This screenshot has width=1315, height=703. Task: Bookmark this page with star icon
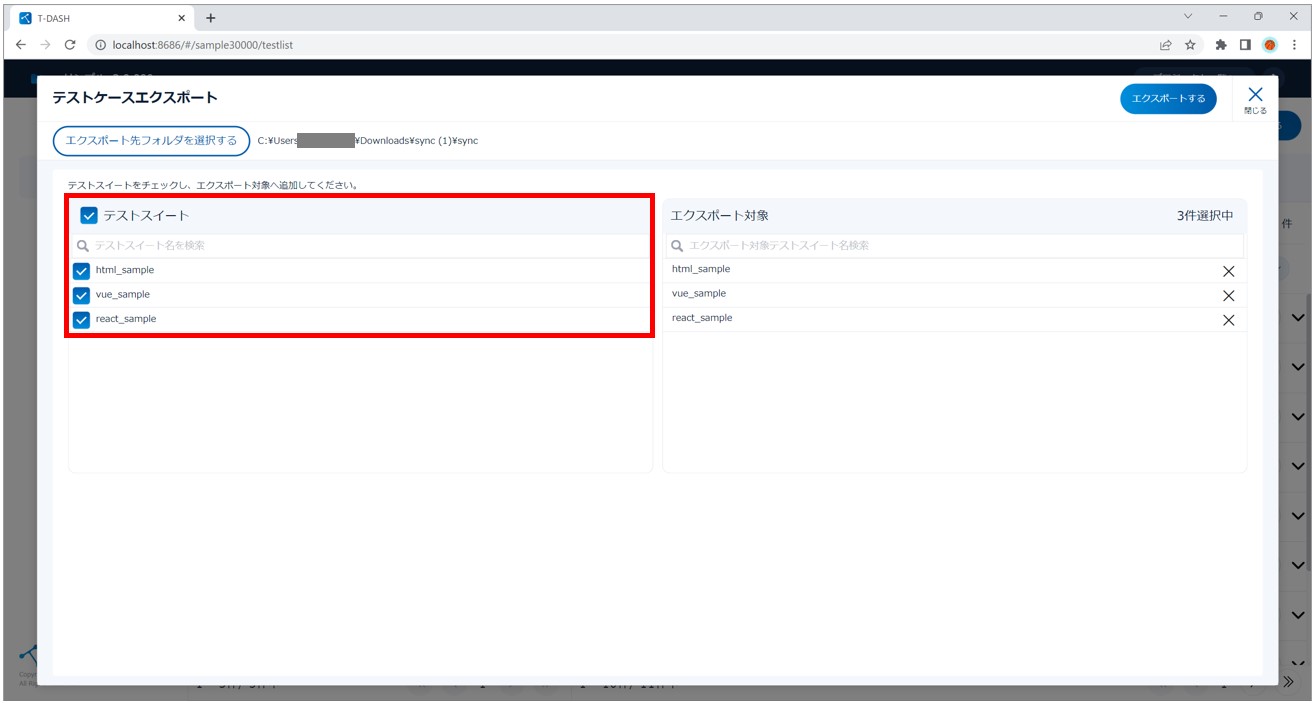(1190, 45)
